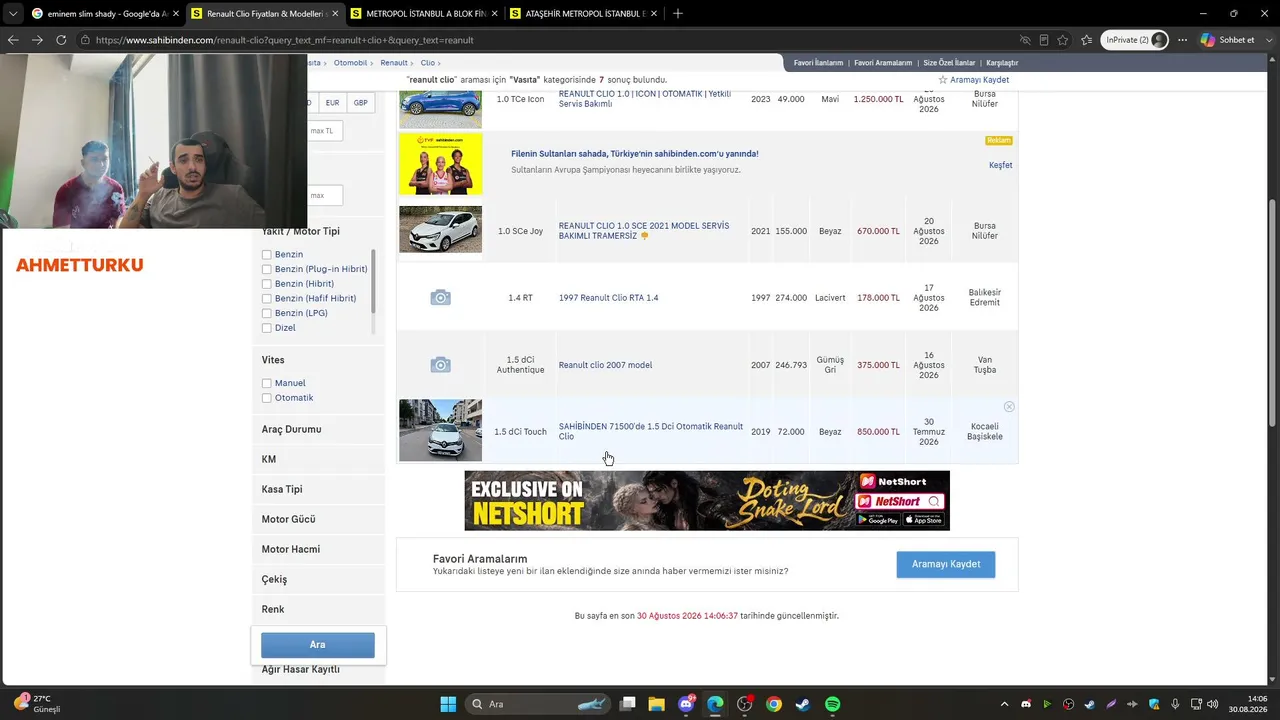Expand the 'Kasa Tipi' filter section
Viewport: 1280px width, 720px height.
point(318,489)
